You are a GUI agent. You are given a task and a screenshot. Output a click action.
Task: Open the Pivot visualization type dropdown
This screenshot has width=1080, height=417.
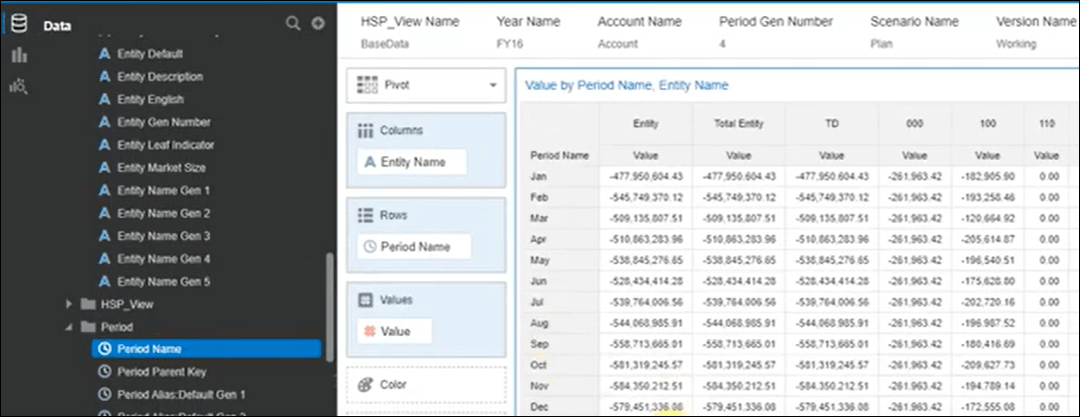492,86
